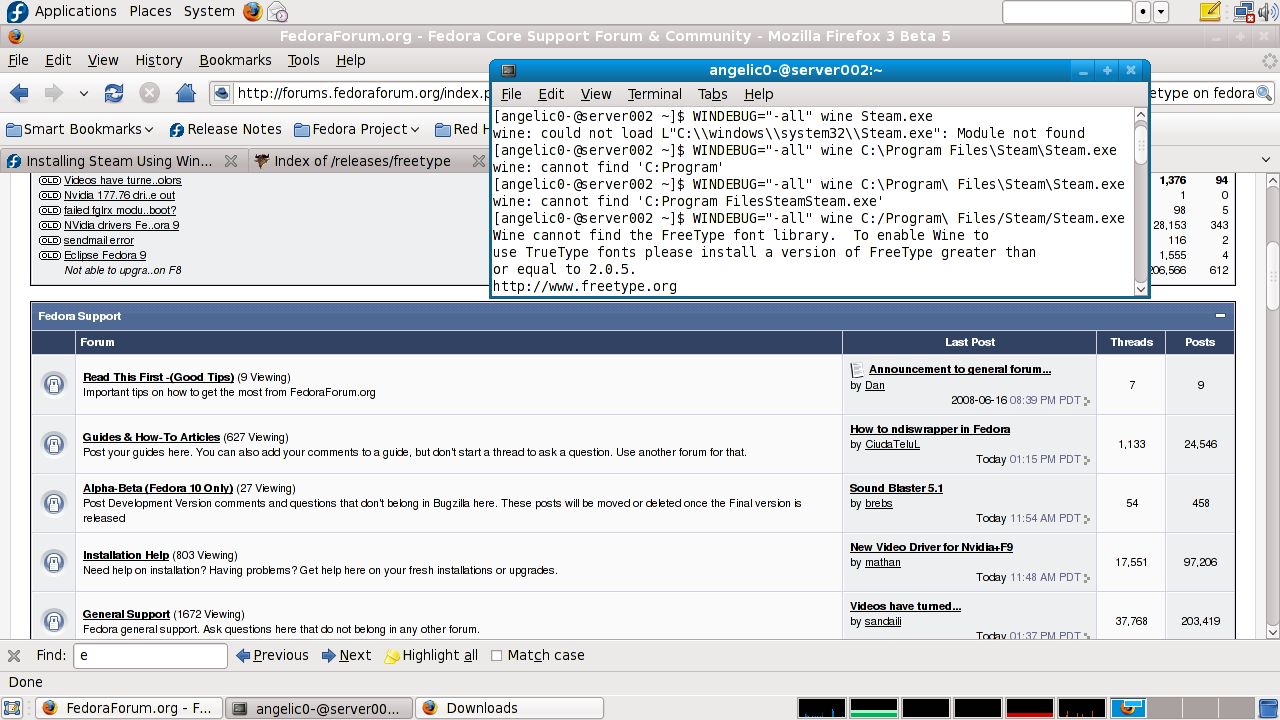Launch Firefox from the top GNOME panel
The width and height of the screenshot is (1280, 720).
coord(250,11)
